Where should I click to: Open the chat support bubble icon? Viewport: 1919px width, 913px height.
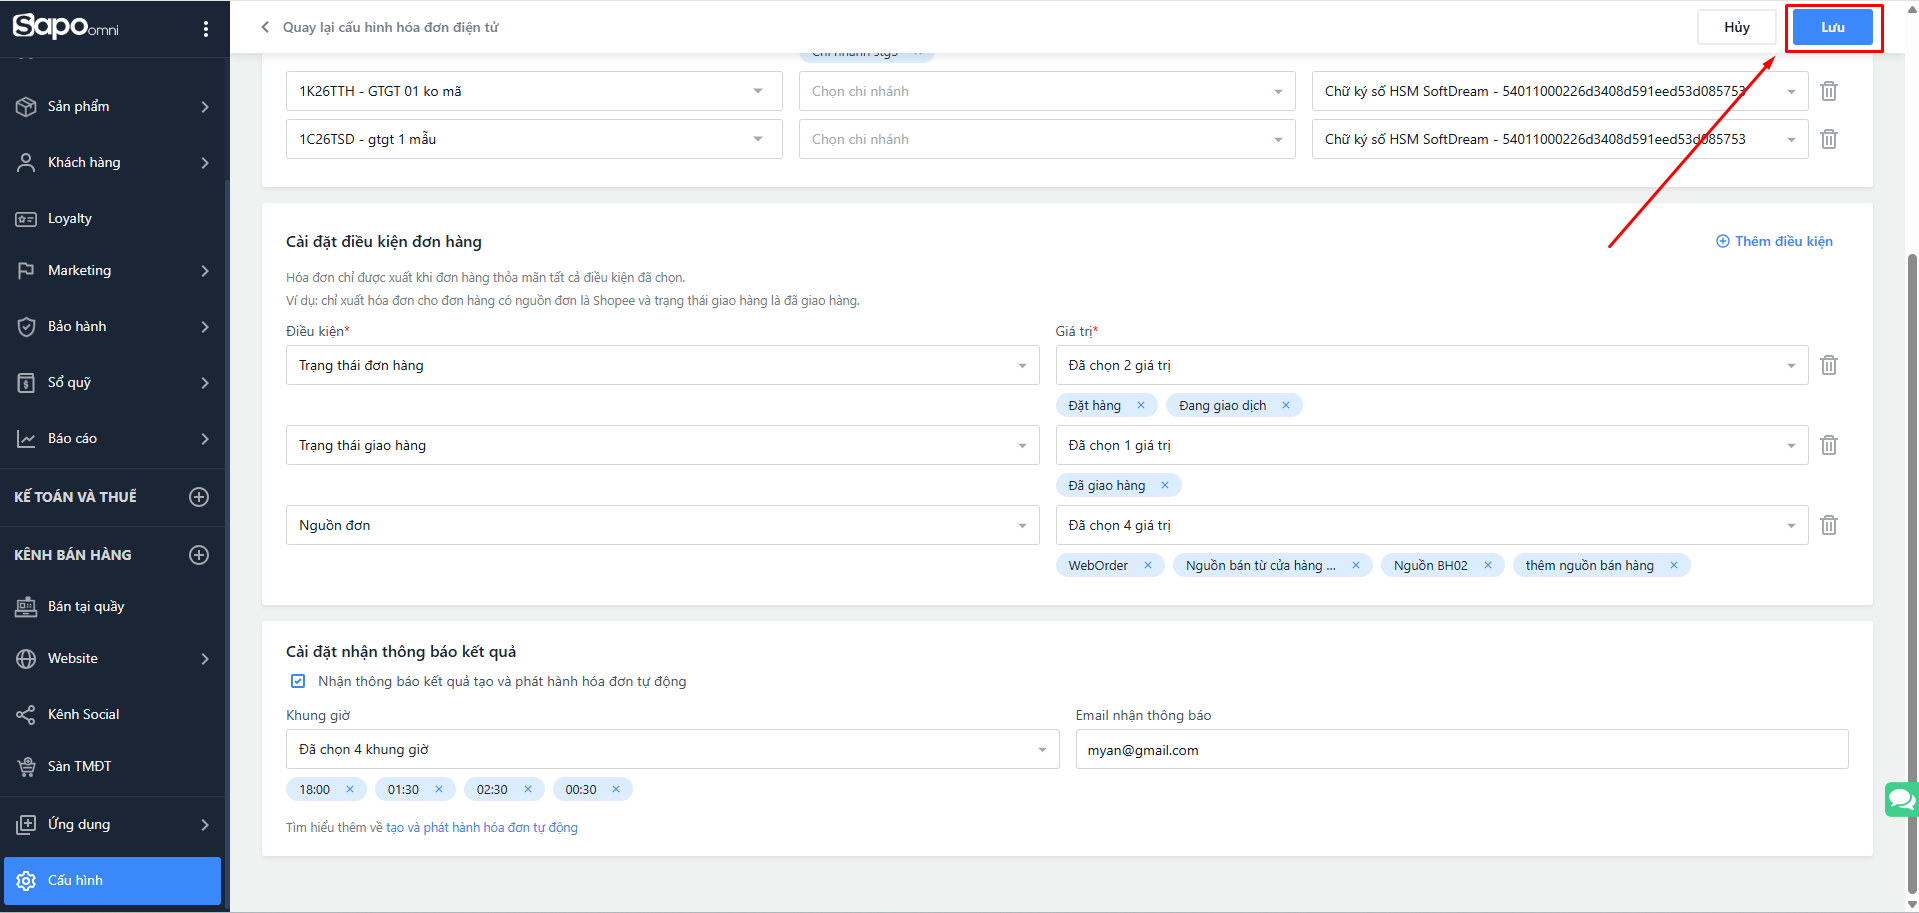point(1900,800)
